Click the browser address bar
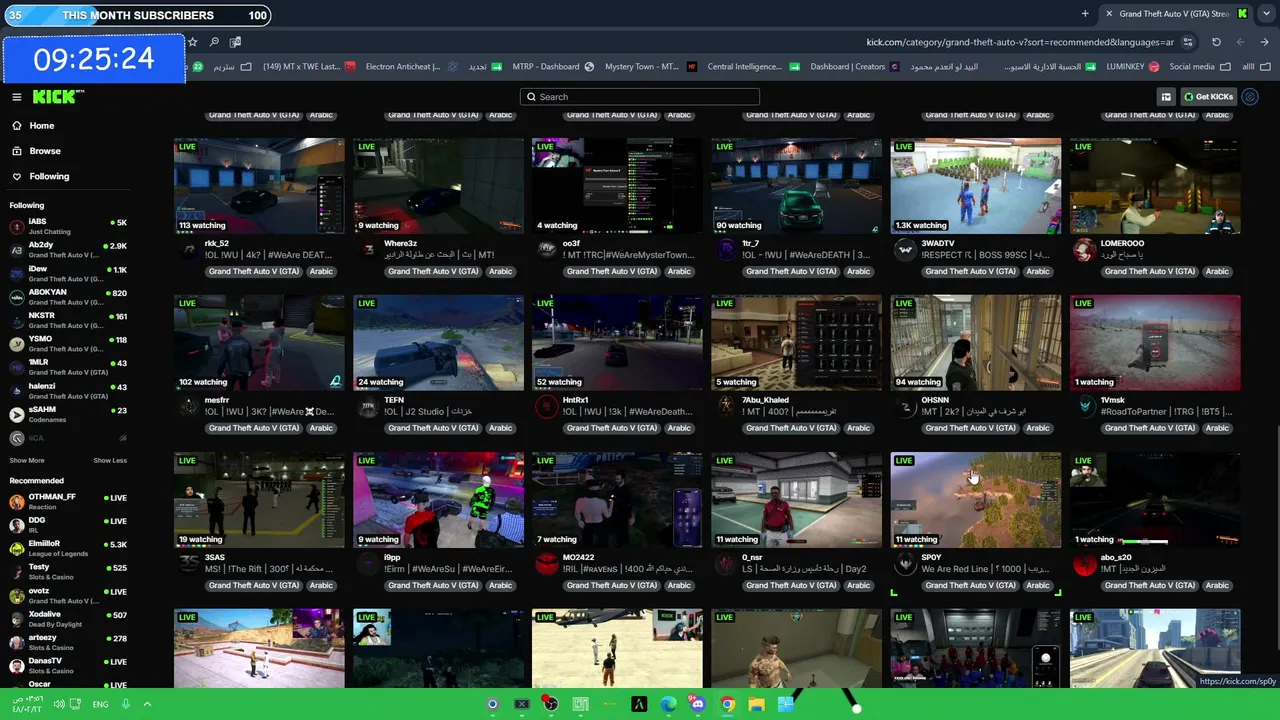This screenshot has width=1280, height=720. (1020, 42)
